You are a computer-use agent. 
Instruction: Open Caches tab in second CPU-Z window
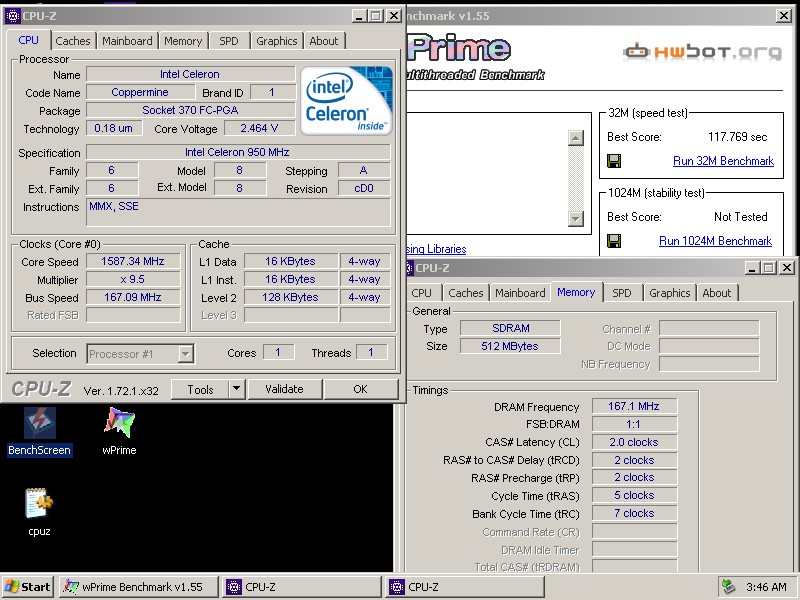(x=466, y=293)
